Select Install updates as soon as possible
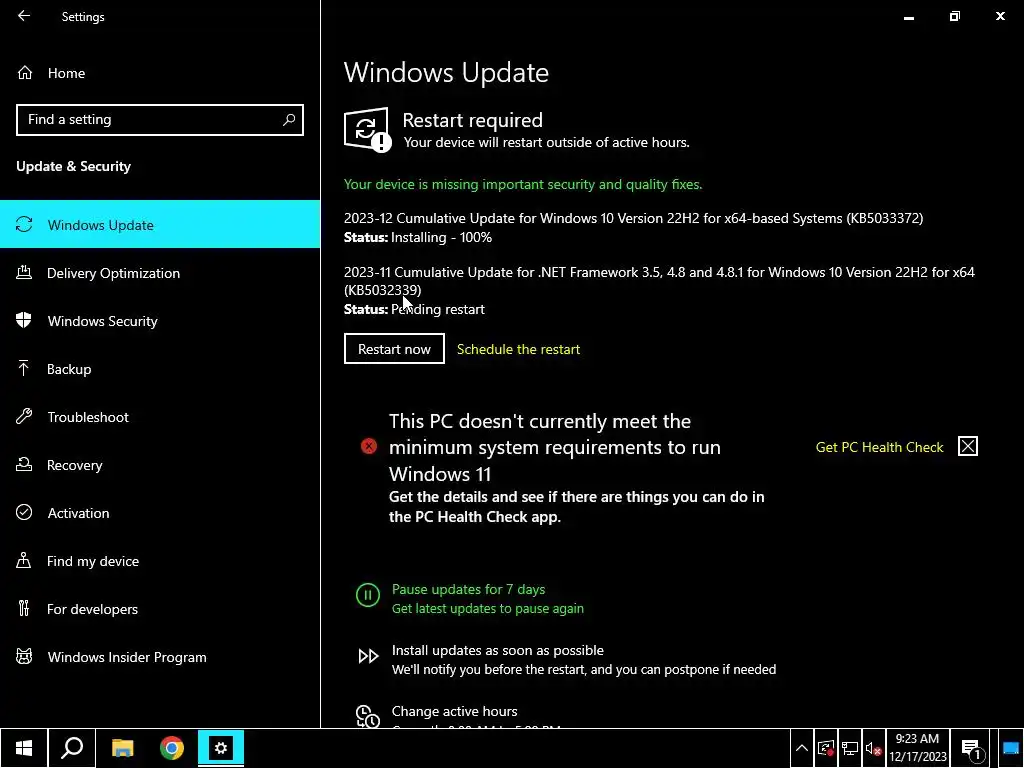This screenshot has width=1024, height=768. 498,650
